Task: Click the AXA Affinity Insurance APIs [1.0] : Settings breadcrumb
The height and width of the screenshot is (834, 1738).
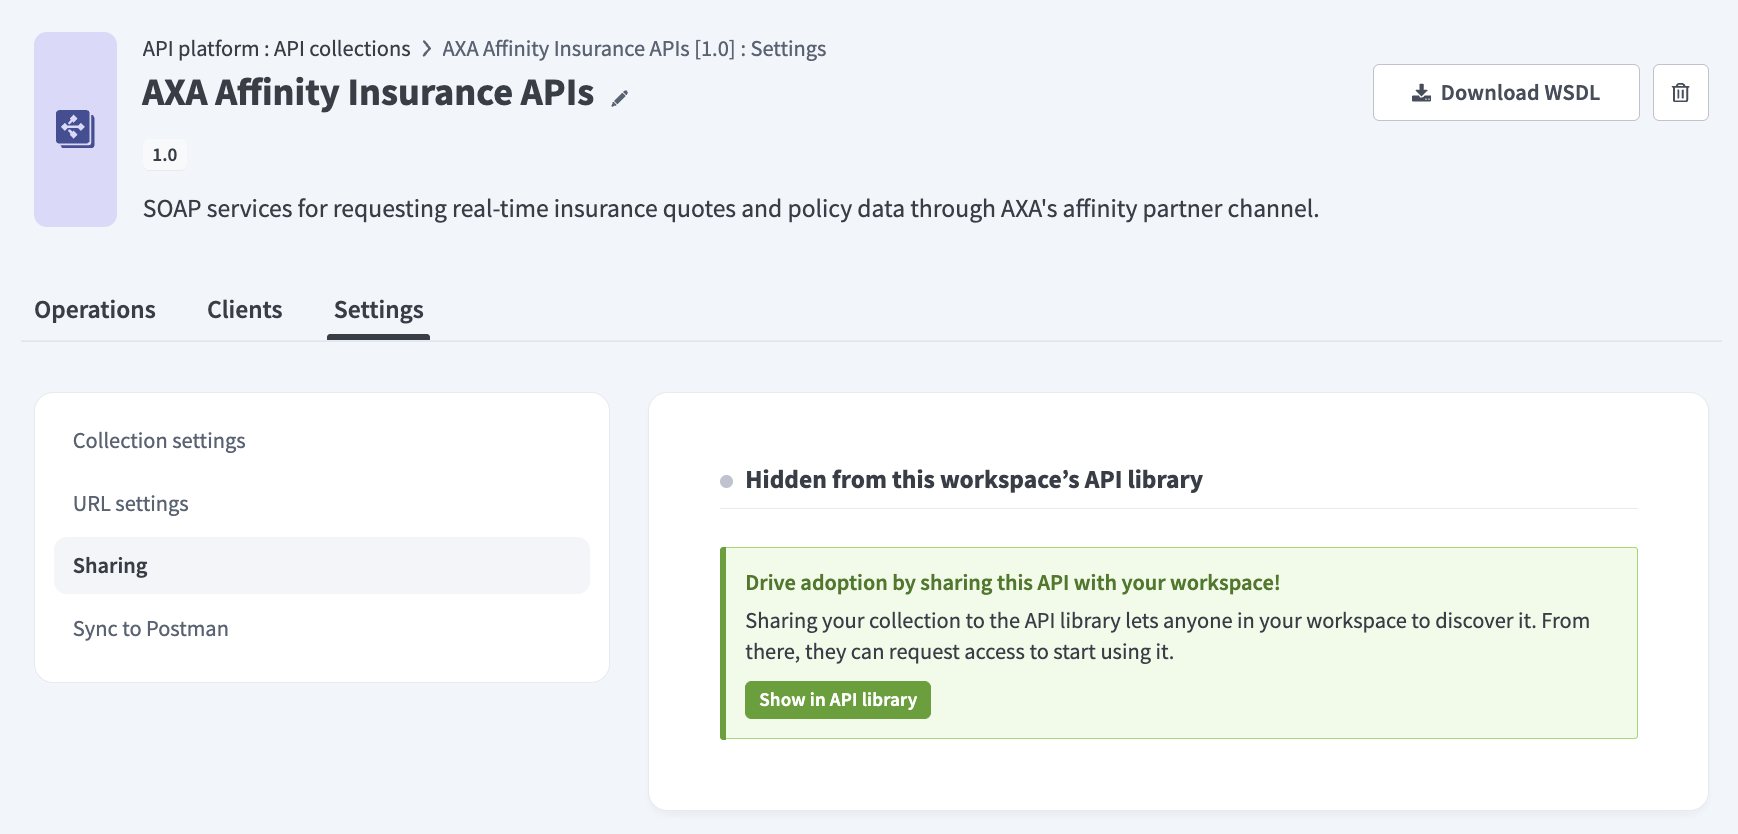Action: point(634,49)
